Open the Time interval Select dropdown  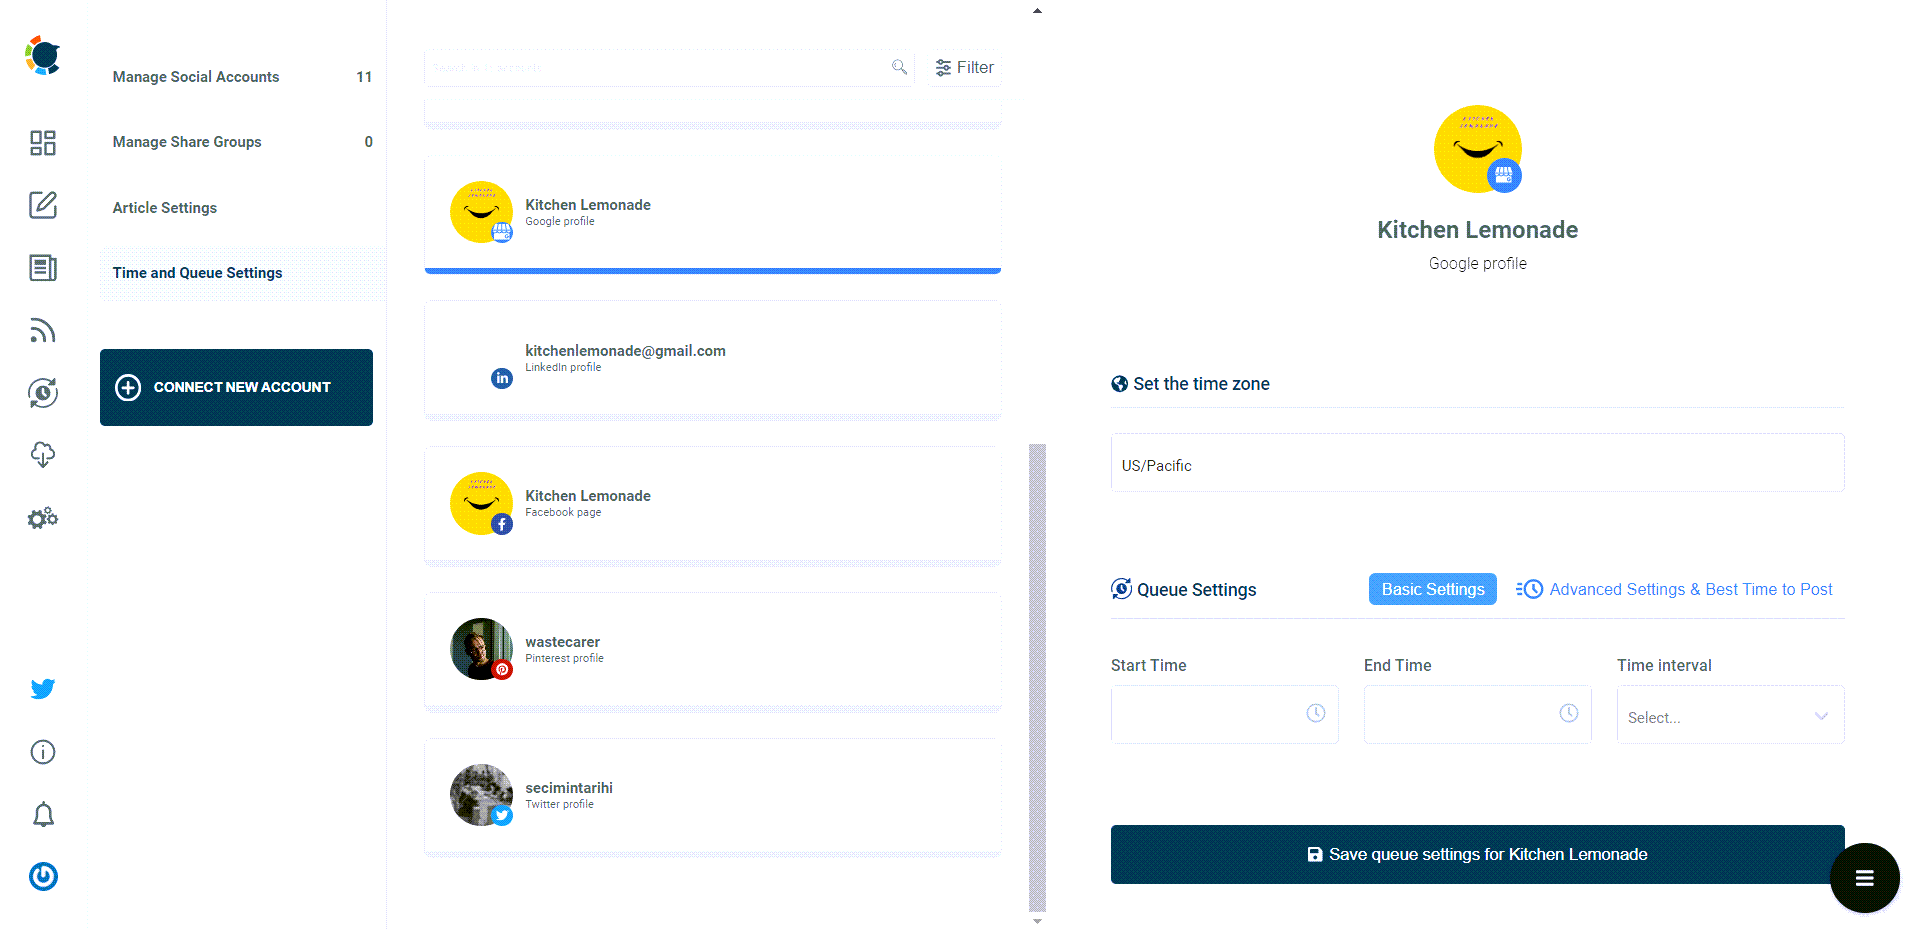tap(1730, 715)
